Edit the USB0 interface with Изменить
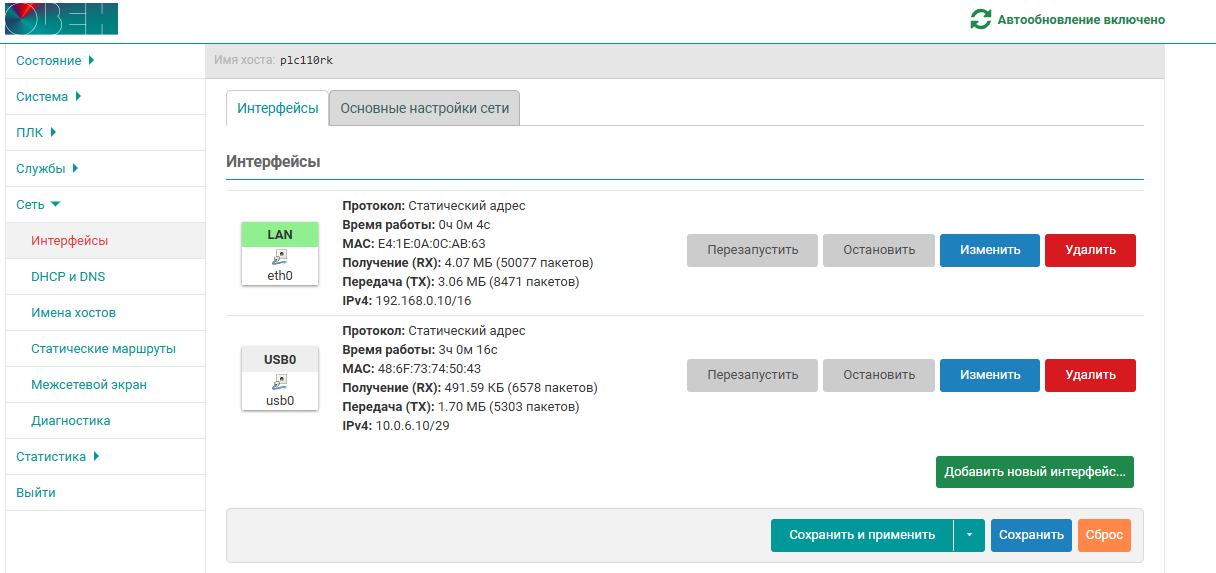1216x573 pixels. point(990,375)
